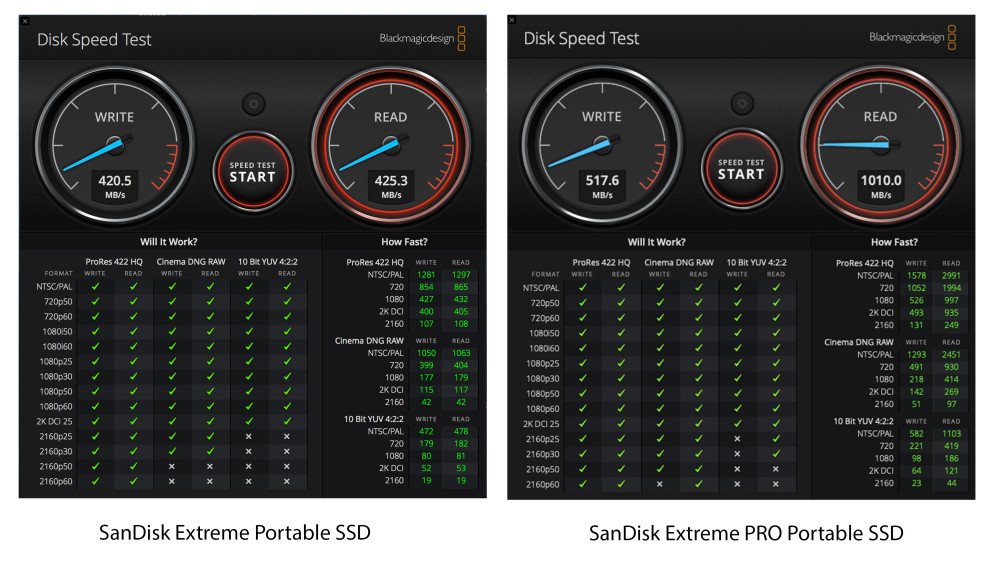Select 'How Fast?' heading in the right window
The image size is (999, 569).
(x=895, y=242)
